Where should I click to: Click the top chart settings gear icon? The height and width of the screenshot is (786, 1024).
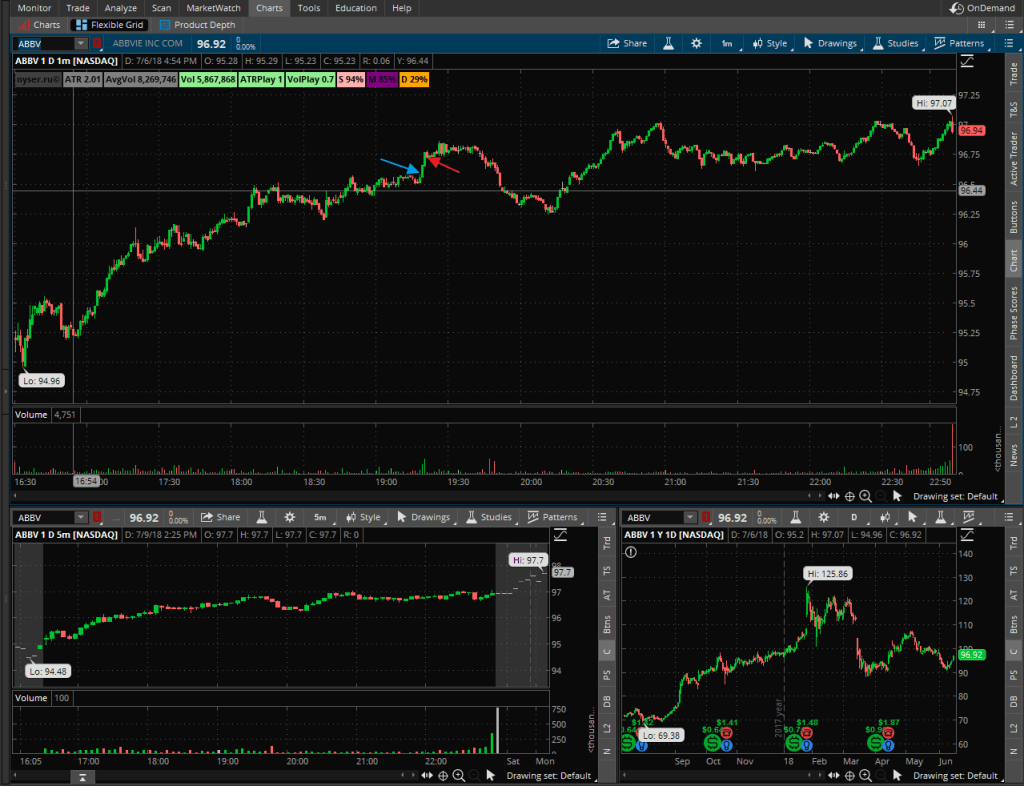(697, 44)
